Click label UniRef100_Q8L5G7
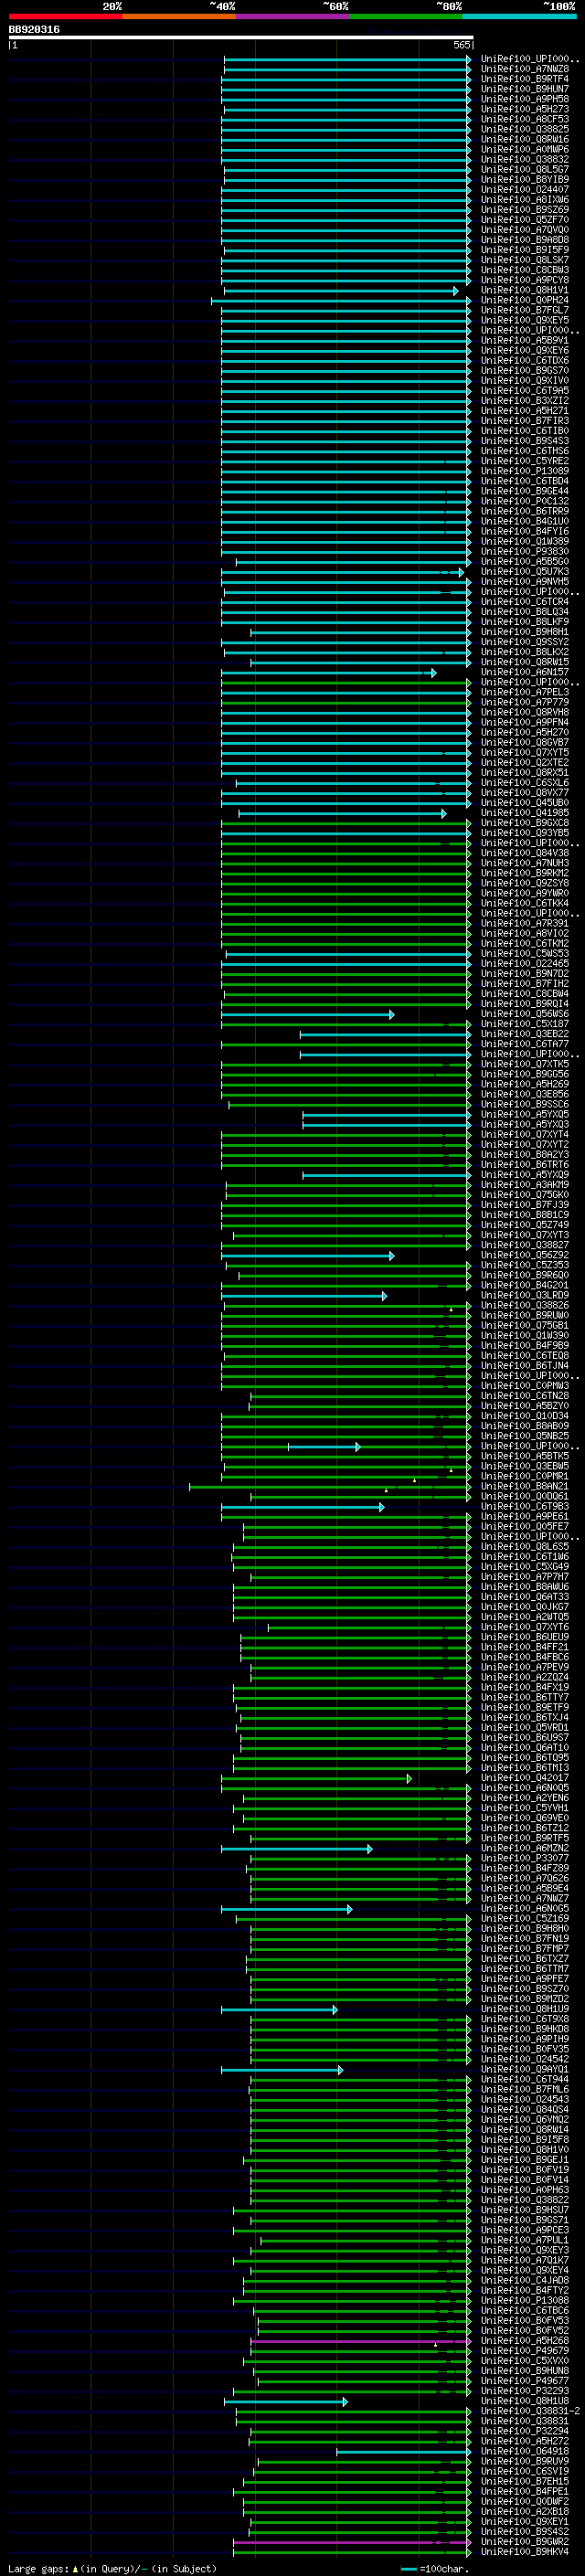 525,169
